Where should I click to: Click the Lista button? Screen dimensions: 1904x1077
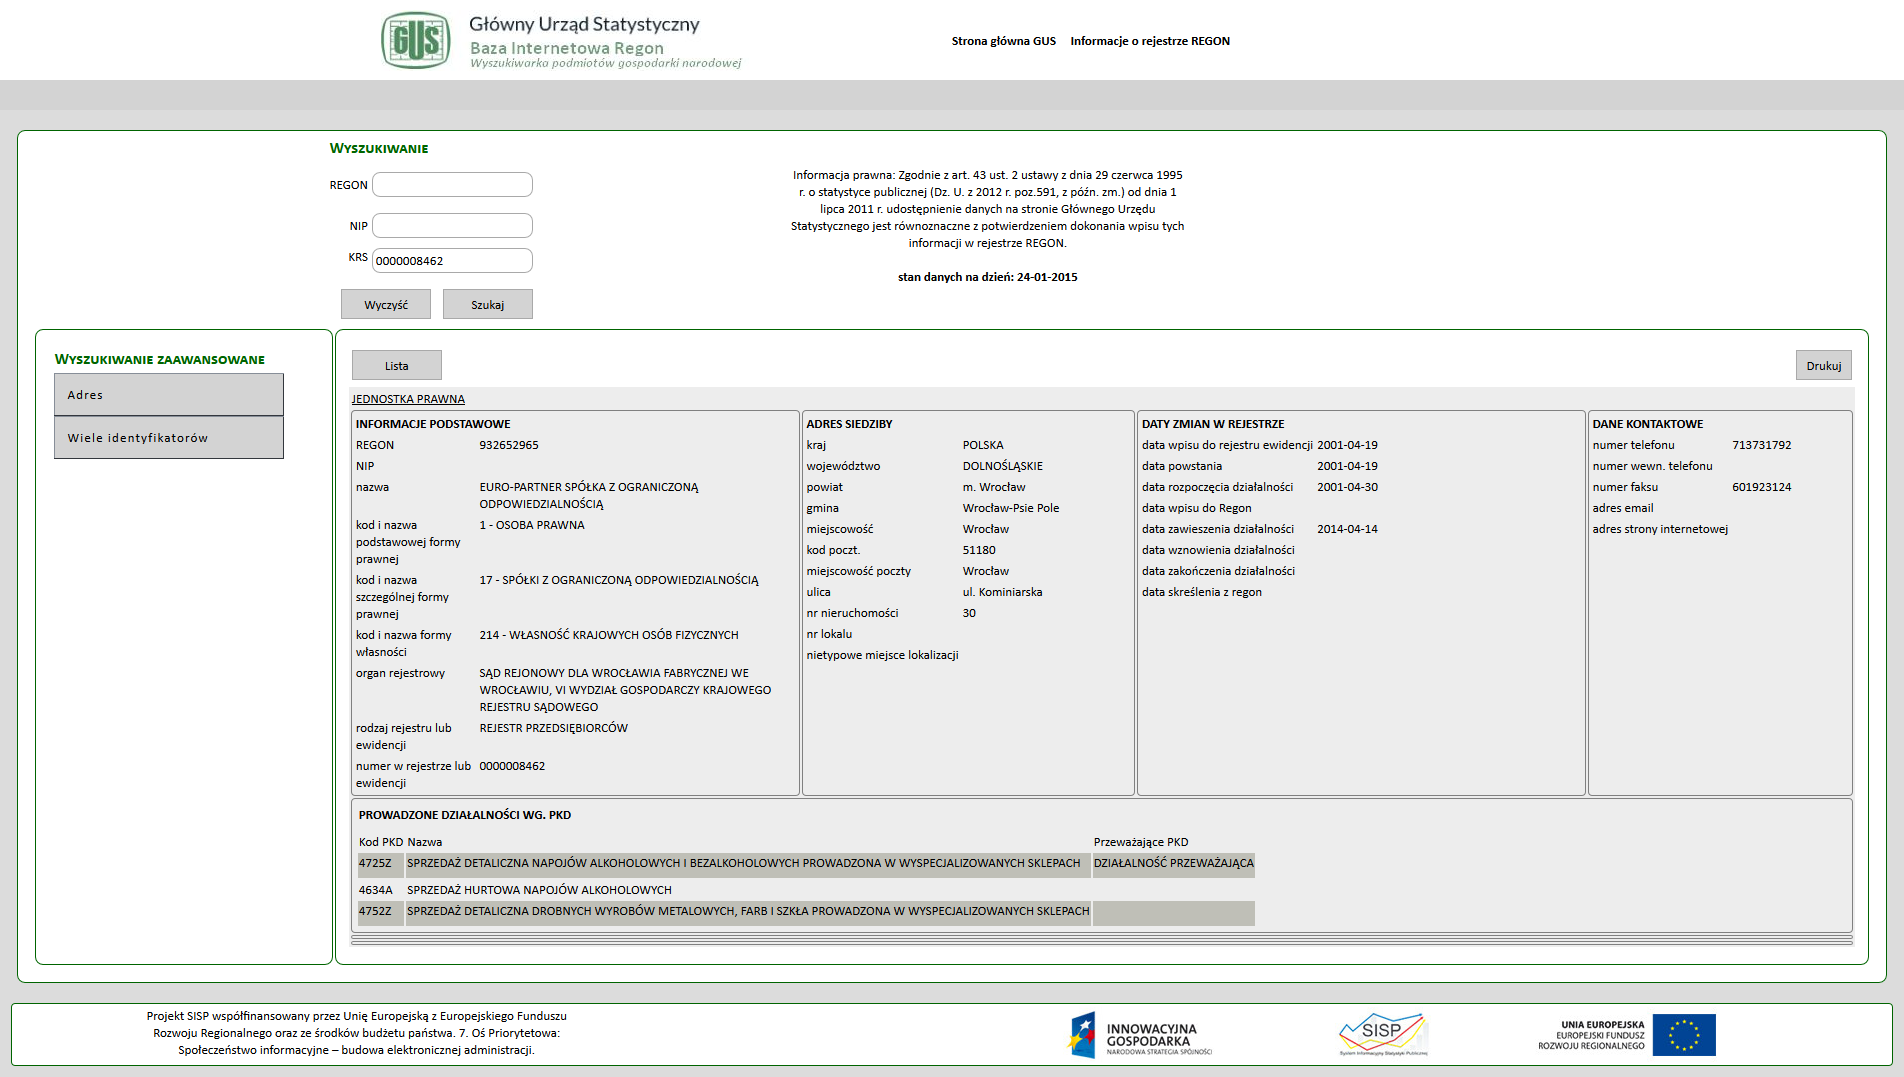click(x=397, y=366)
